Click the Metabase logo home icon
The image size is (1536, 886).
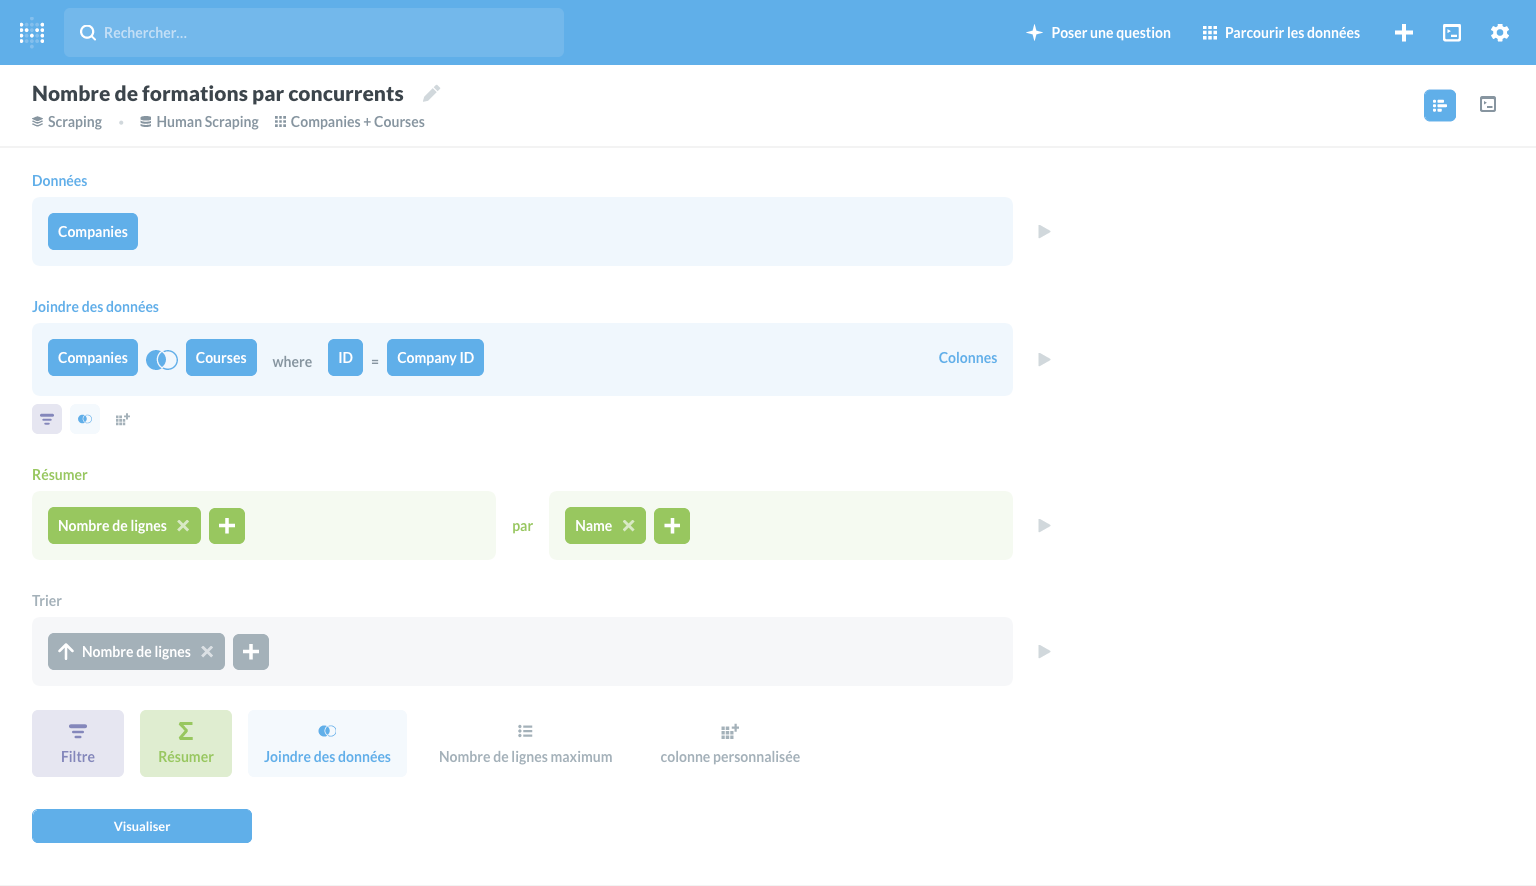tap(32, 32)
